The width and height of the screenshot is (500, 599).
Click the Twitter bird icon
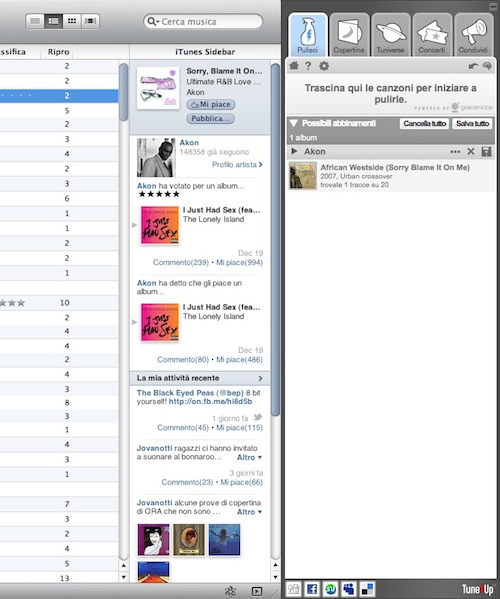[x=258, y=417]
